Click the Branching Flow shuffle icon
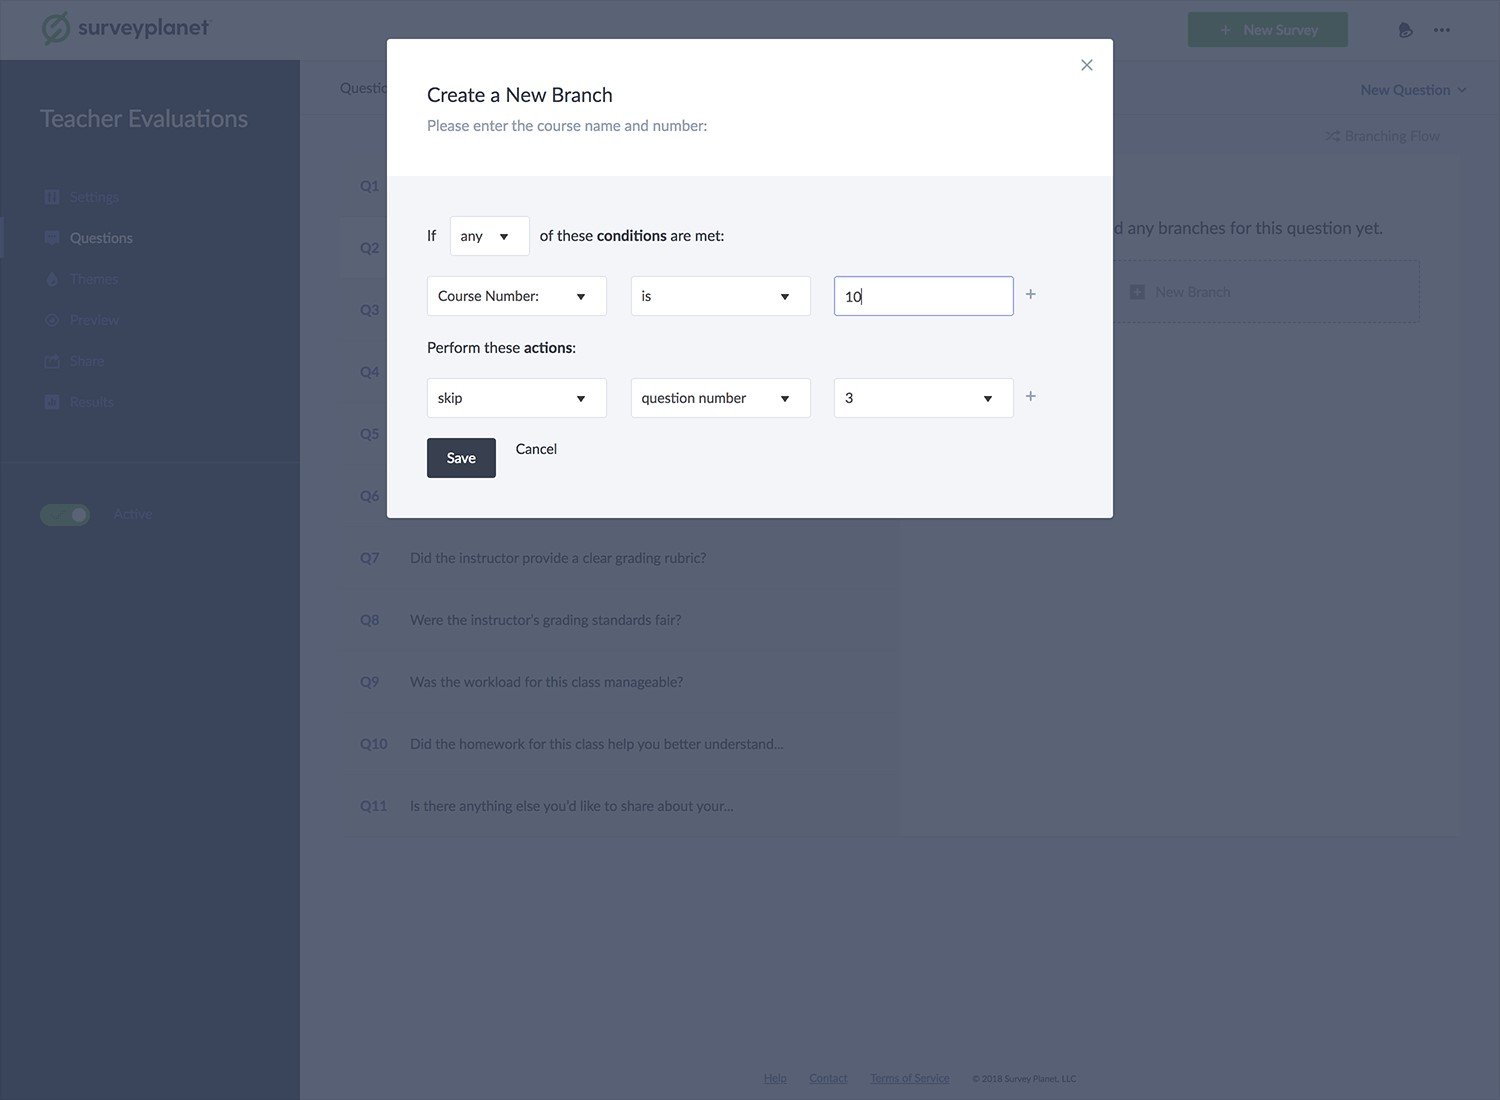This screenshot has height=1100, width=1500. 1332,136
